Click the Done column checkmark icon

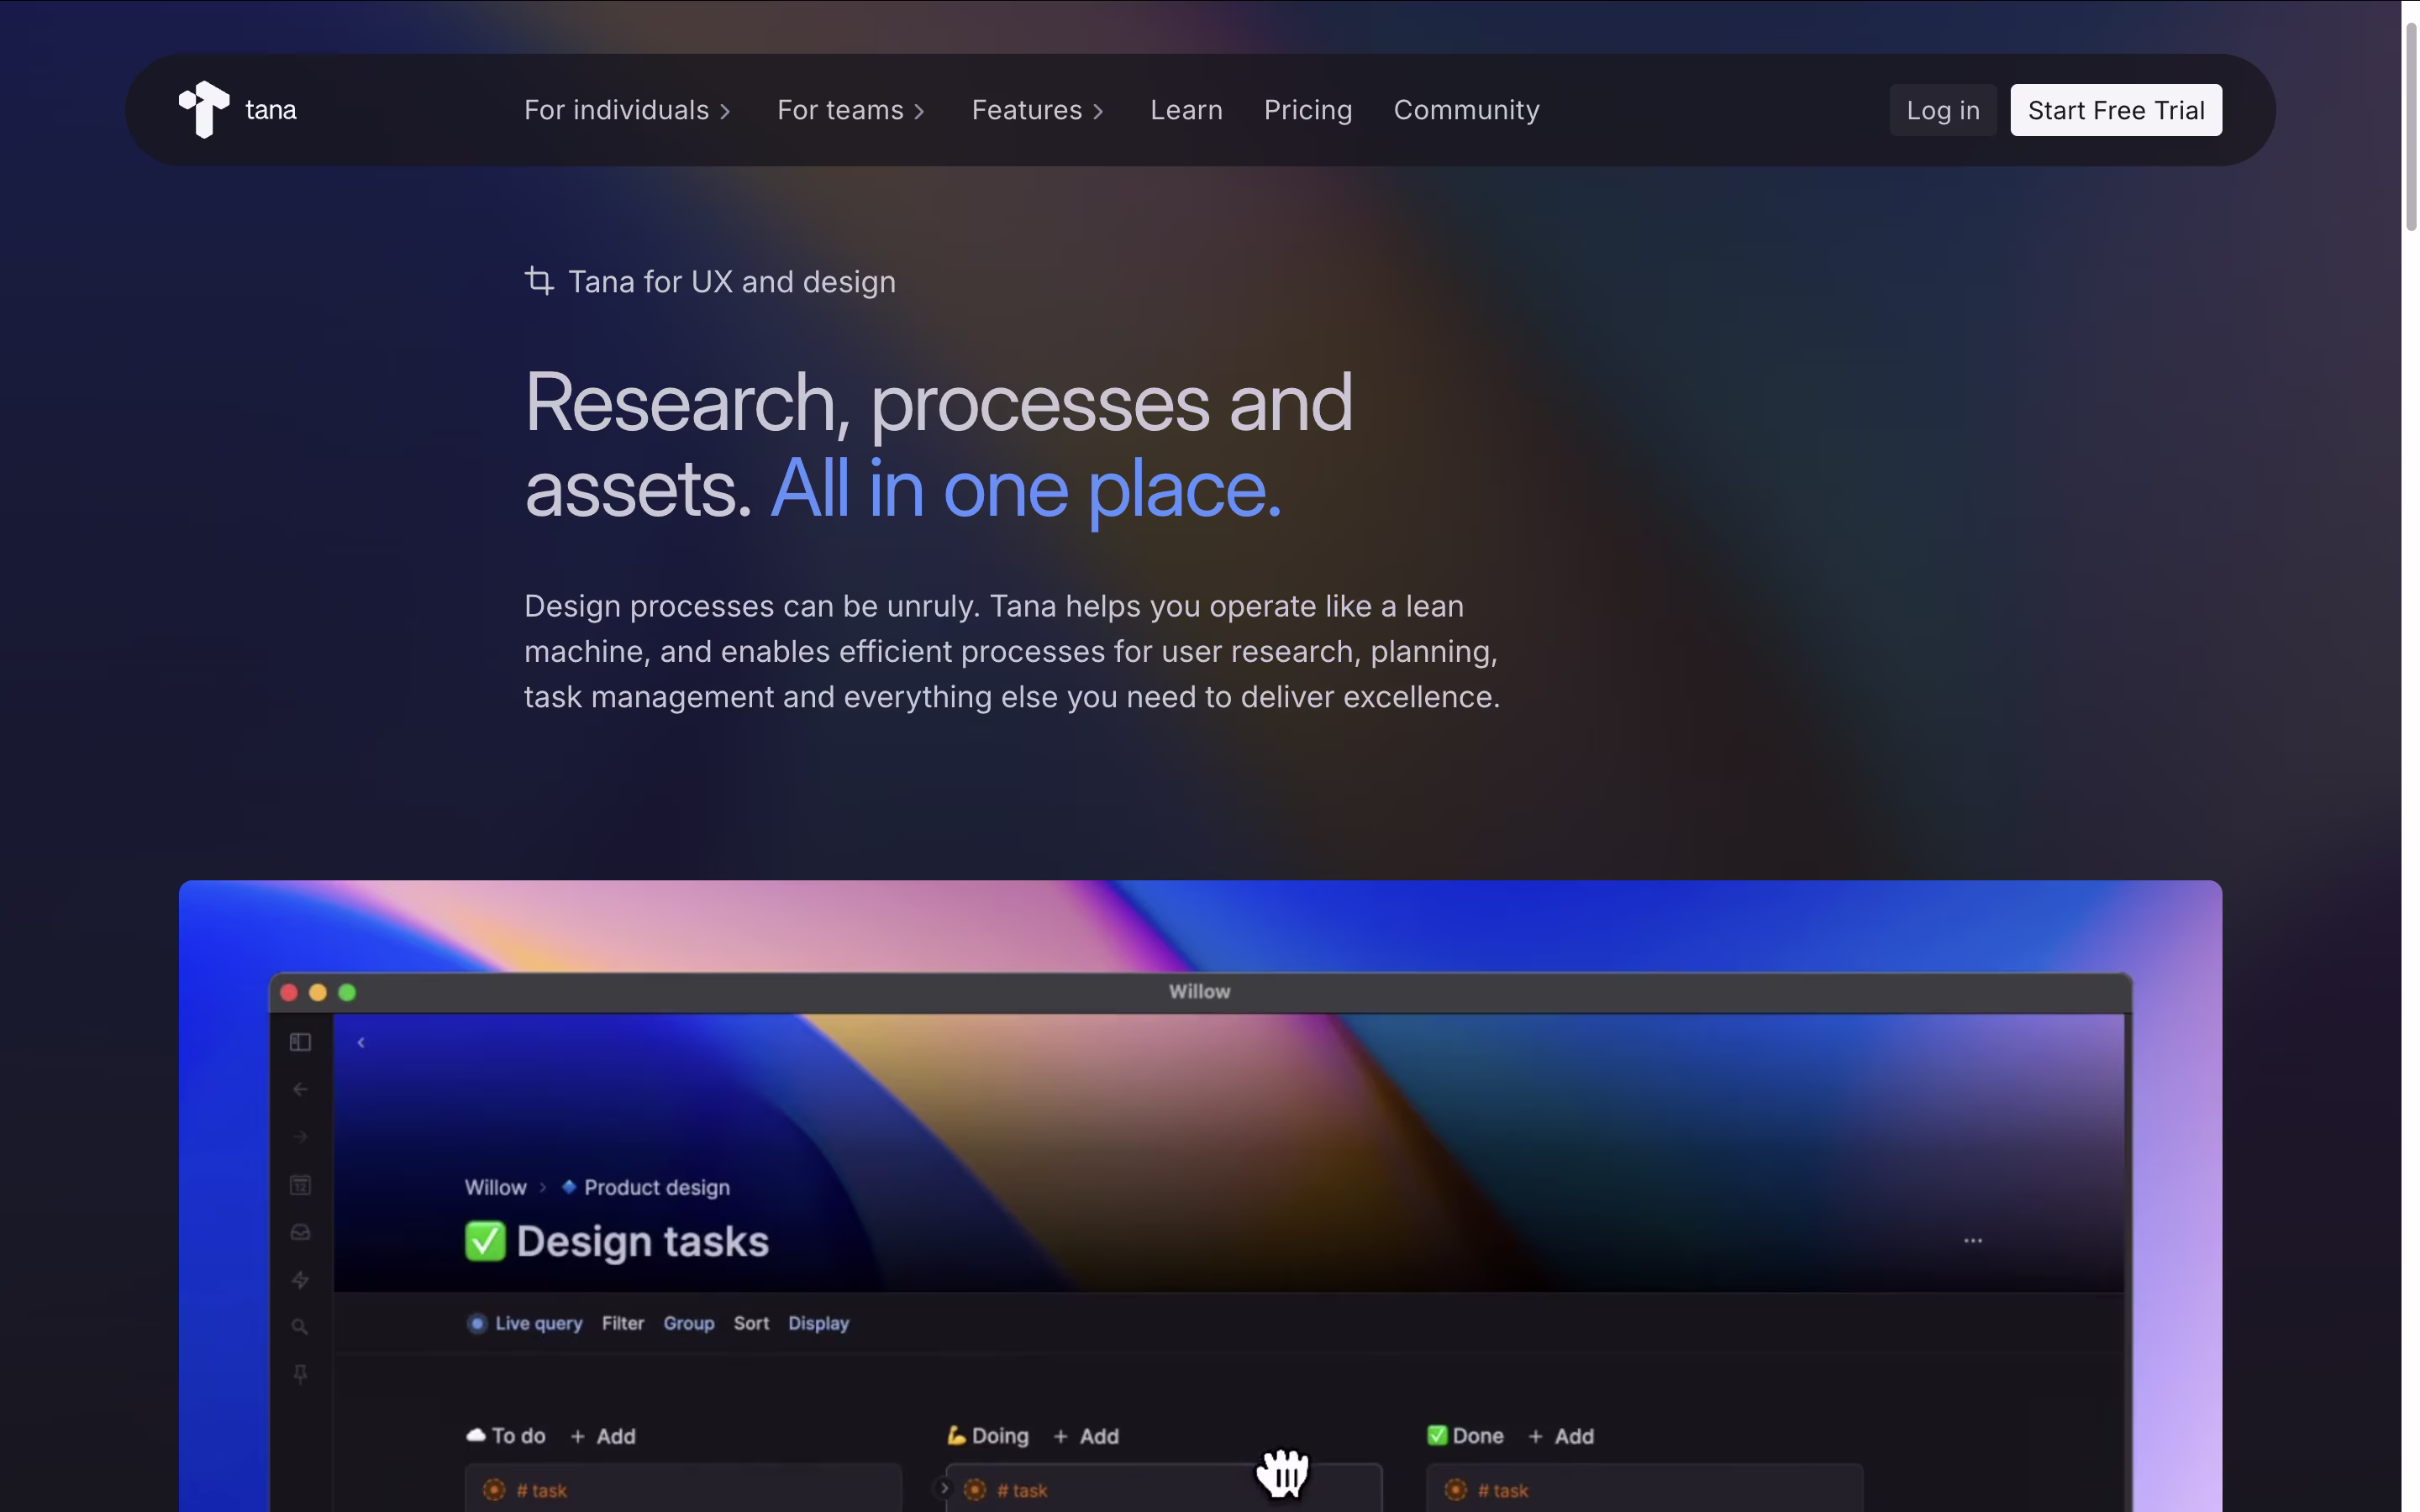pyautogui.click(x=1437, y=1435)
